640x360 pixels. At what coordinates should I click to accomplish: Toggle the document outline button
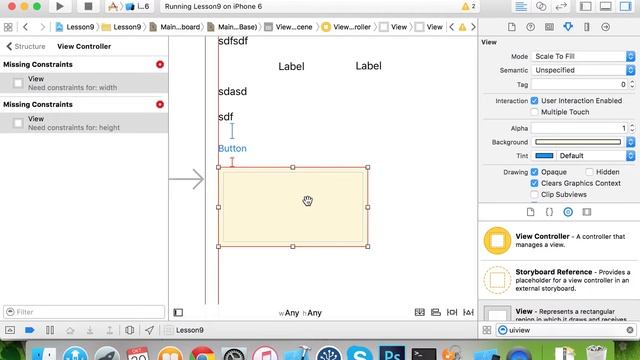pyautogui.click(x=178, y=313)
